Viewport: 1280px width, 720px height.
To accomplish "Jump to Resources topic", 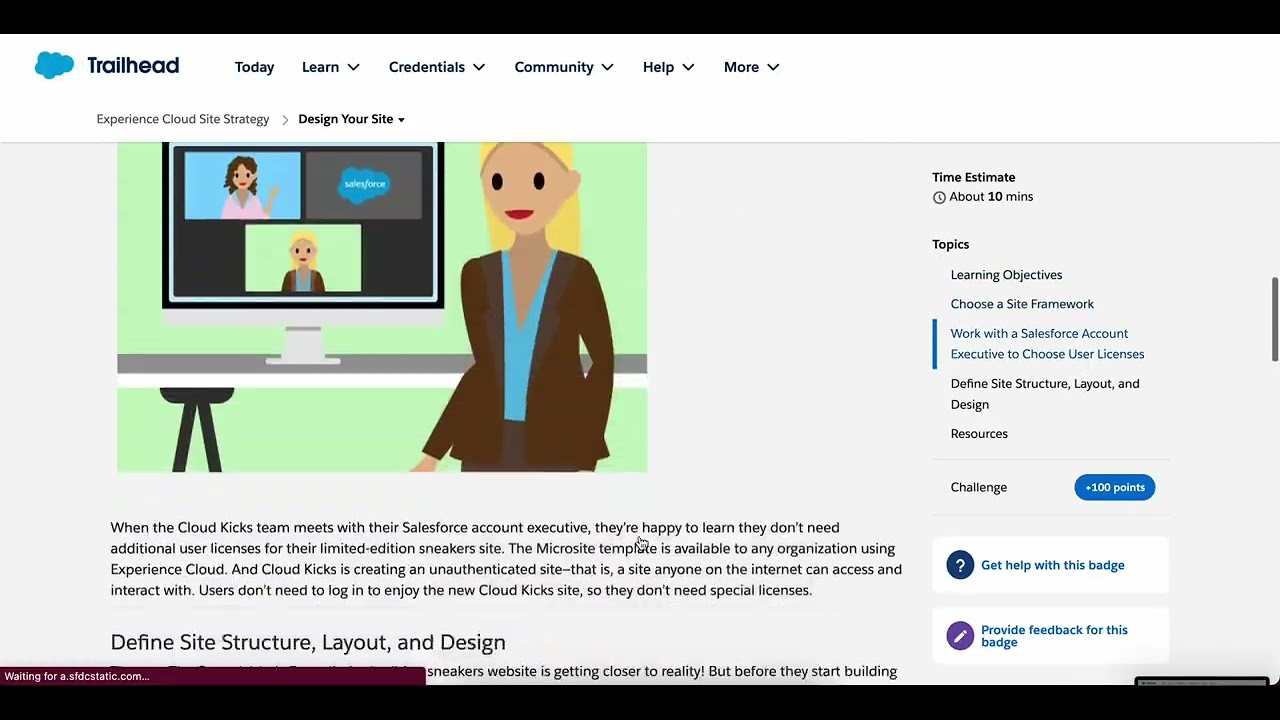I will click(x=979, y=434).
